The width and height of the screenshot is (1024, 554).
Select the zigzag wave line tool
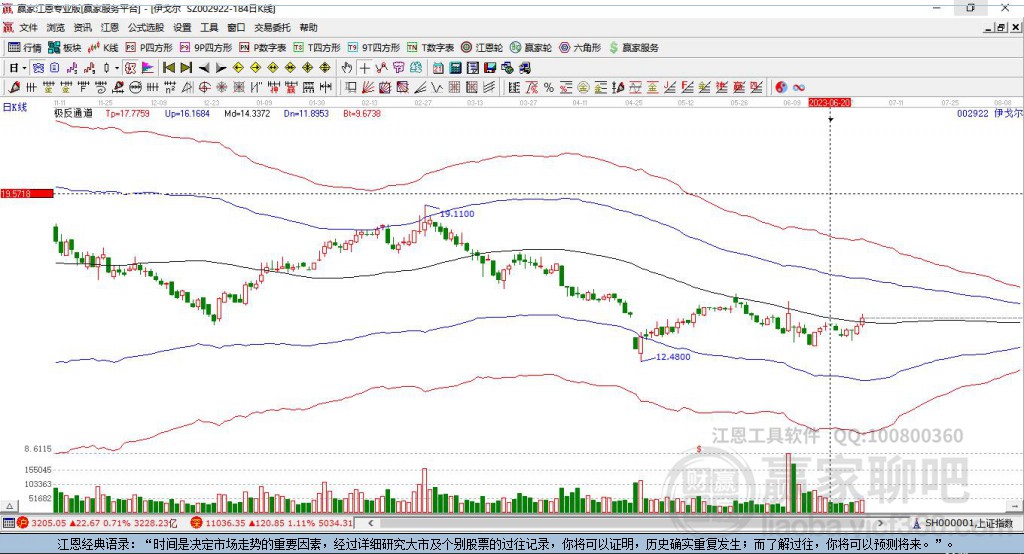(437, 88)
